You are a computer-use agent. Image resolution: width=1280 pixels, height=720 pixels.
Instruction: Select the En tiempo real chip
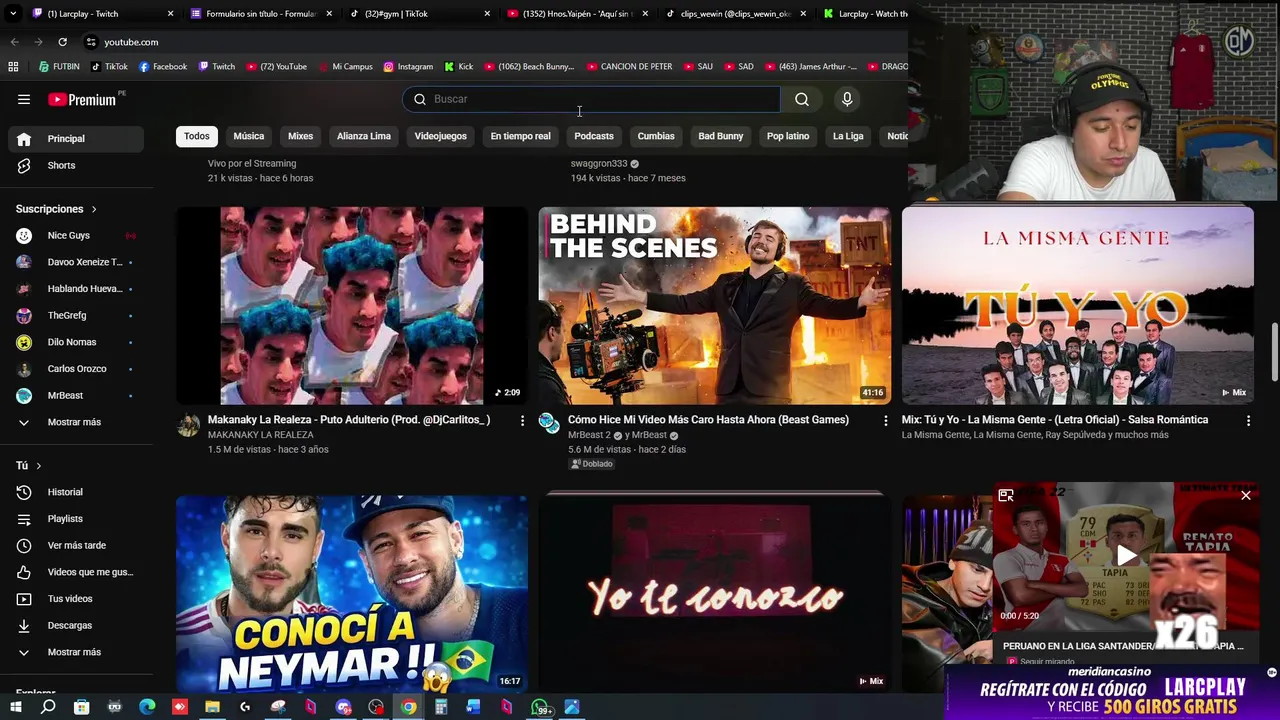coord(520,136)
